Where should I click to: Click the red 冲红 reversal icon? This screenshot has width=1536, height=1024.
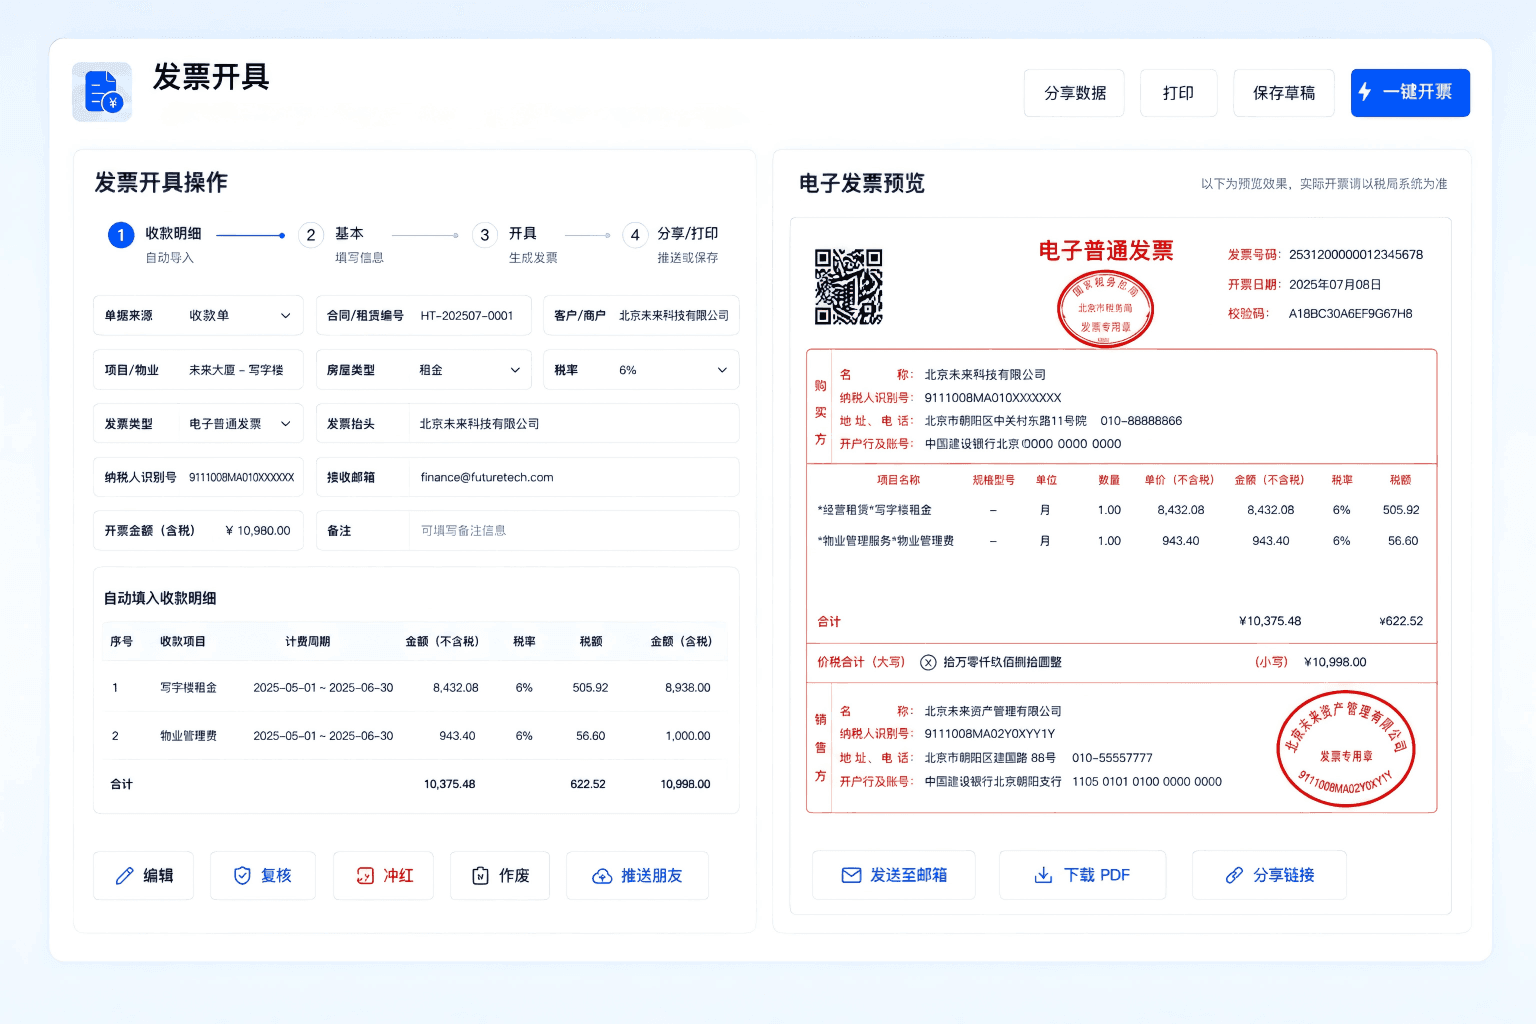365,876
